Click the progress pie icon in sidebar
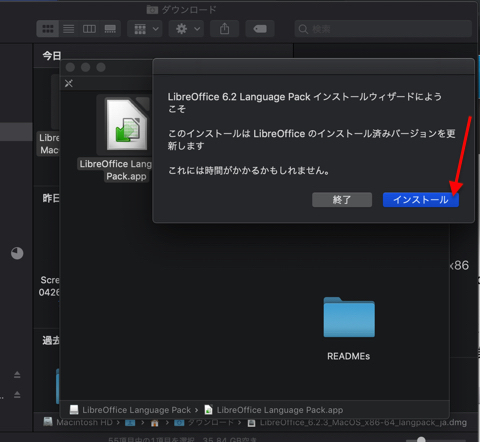Viewport: 480px width, 442px height. click(x=17, y=253)
